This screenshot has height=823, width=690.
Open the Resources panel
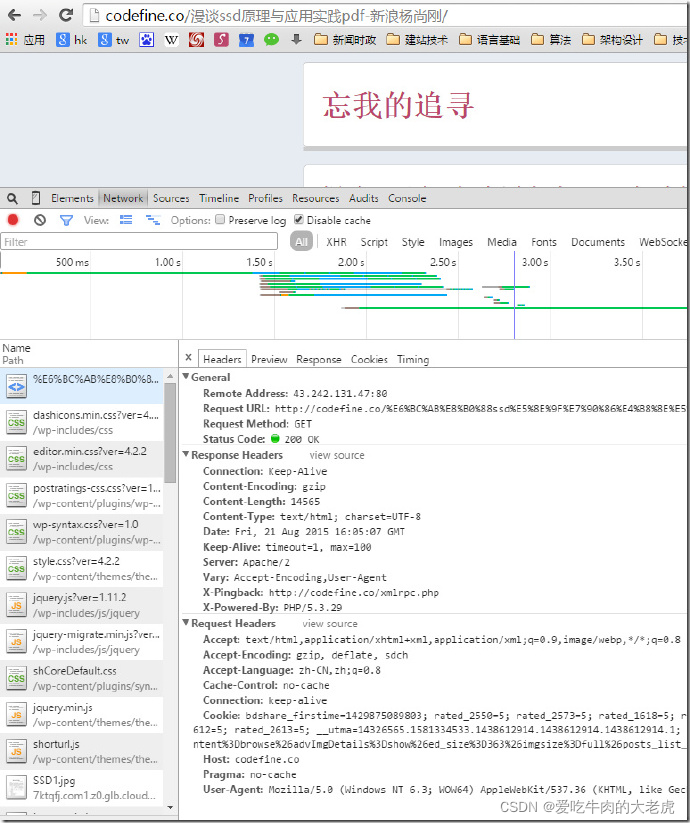[x=315, y=198]
